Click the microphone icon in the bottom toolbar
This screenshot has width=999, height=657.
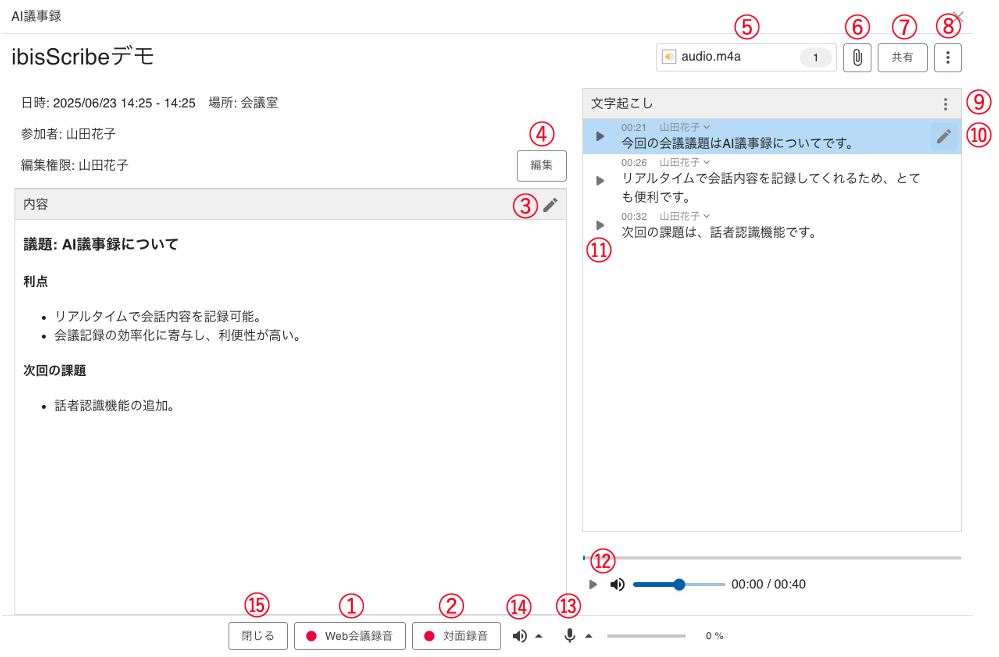[570, 635]
